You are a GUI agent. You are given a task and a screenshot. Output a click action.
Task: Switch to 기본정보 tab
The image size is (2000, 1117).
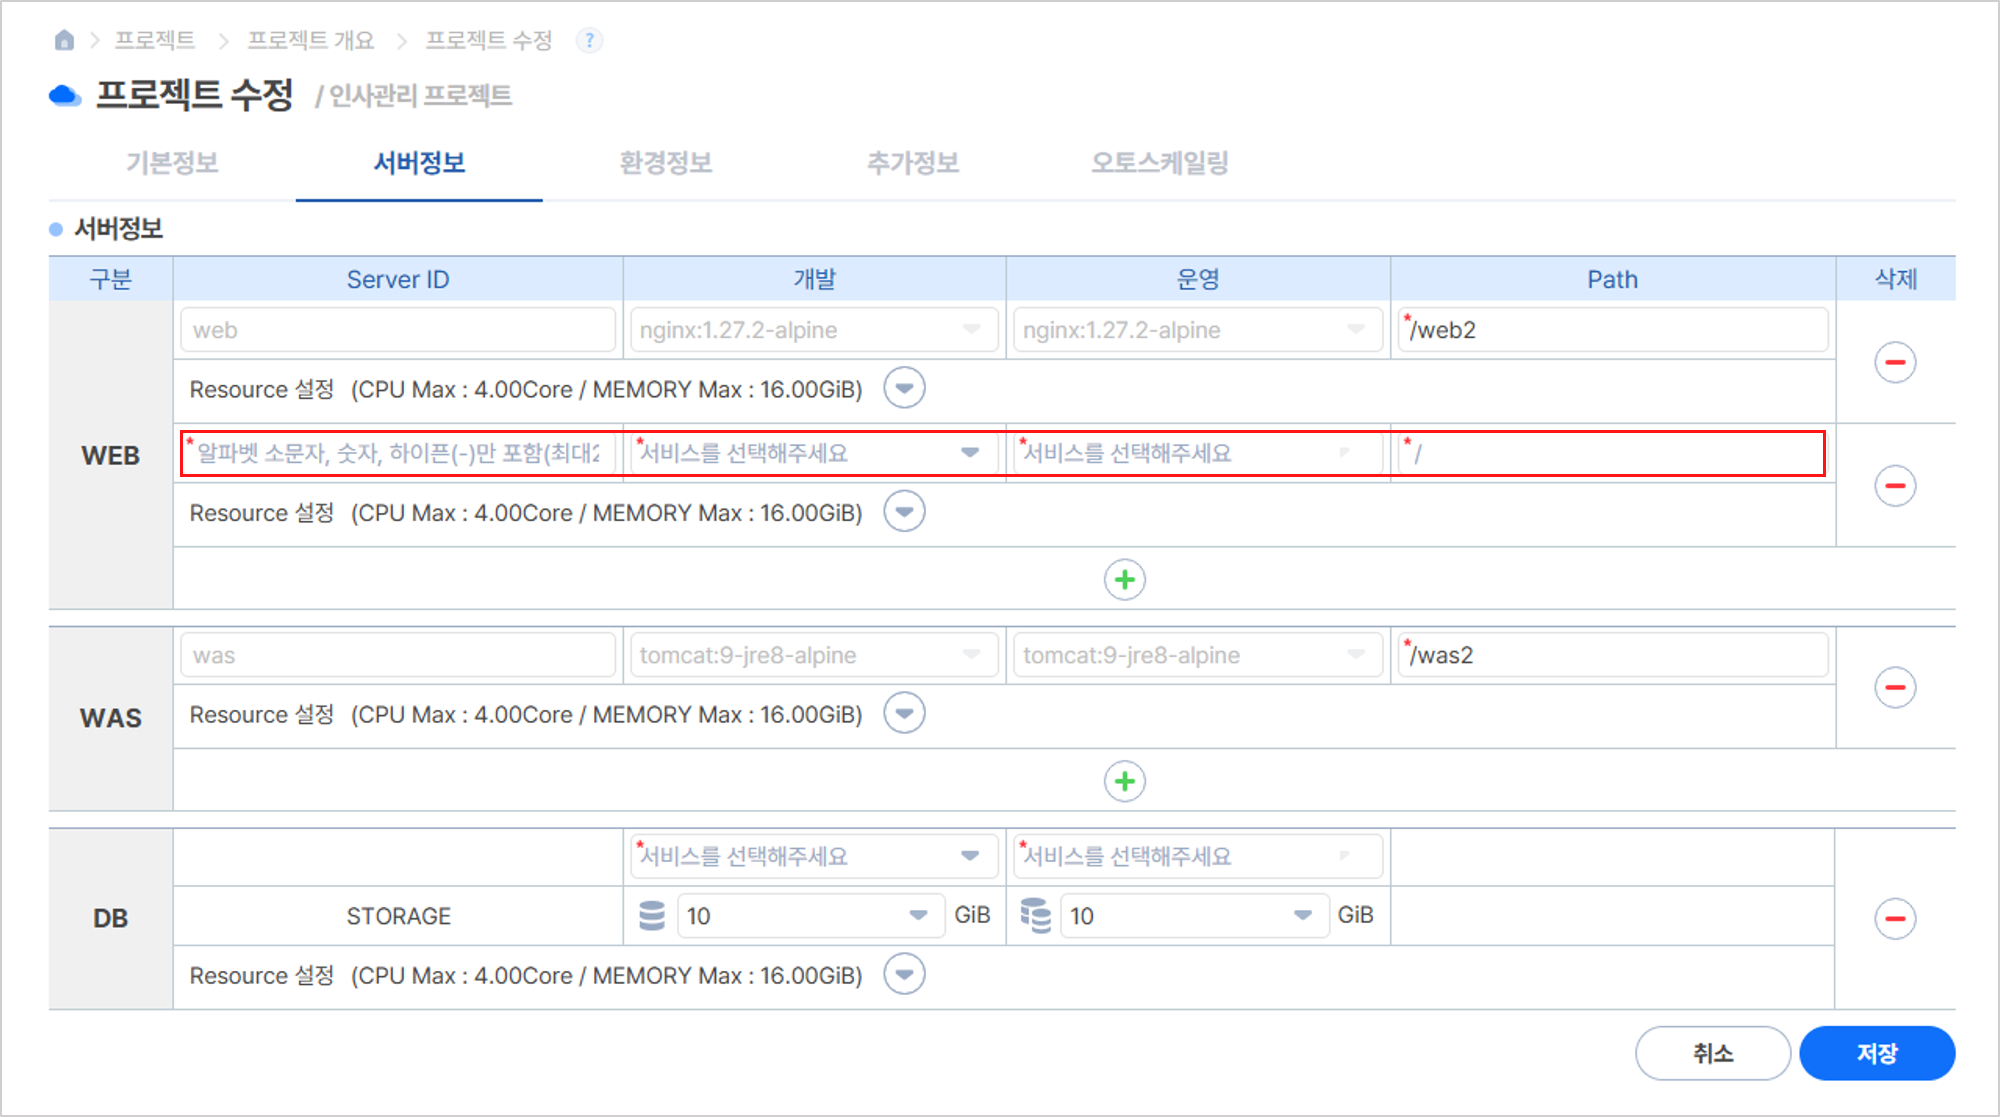[172, 163]
